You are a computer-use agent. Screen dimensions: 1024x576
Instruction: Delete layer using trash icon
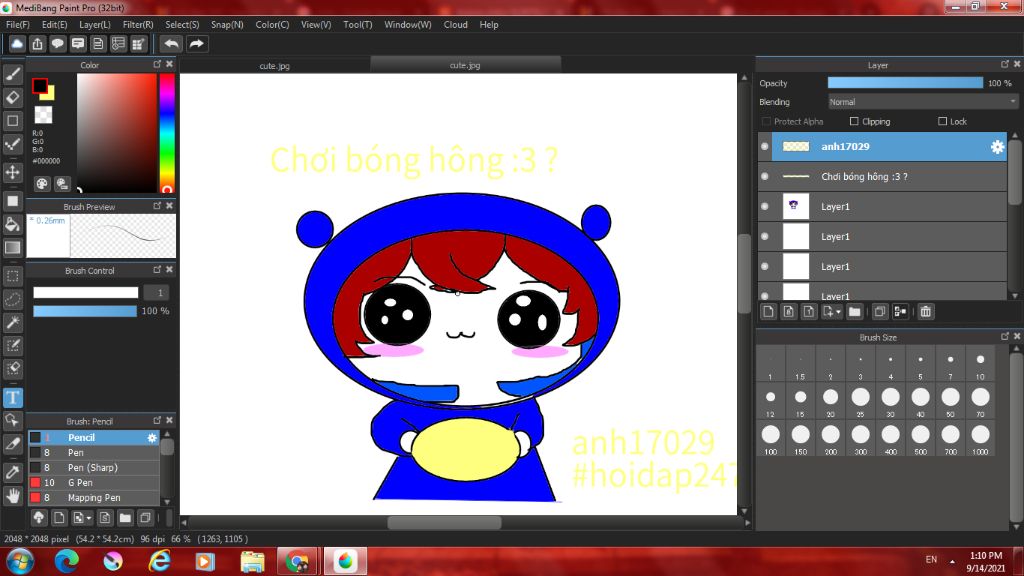click(926, 312)
